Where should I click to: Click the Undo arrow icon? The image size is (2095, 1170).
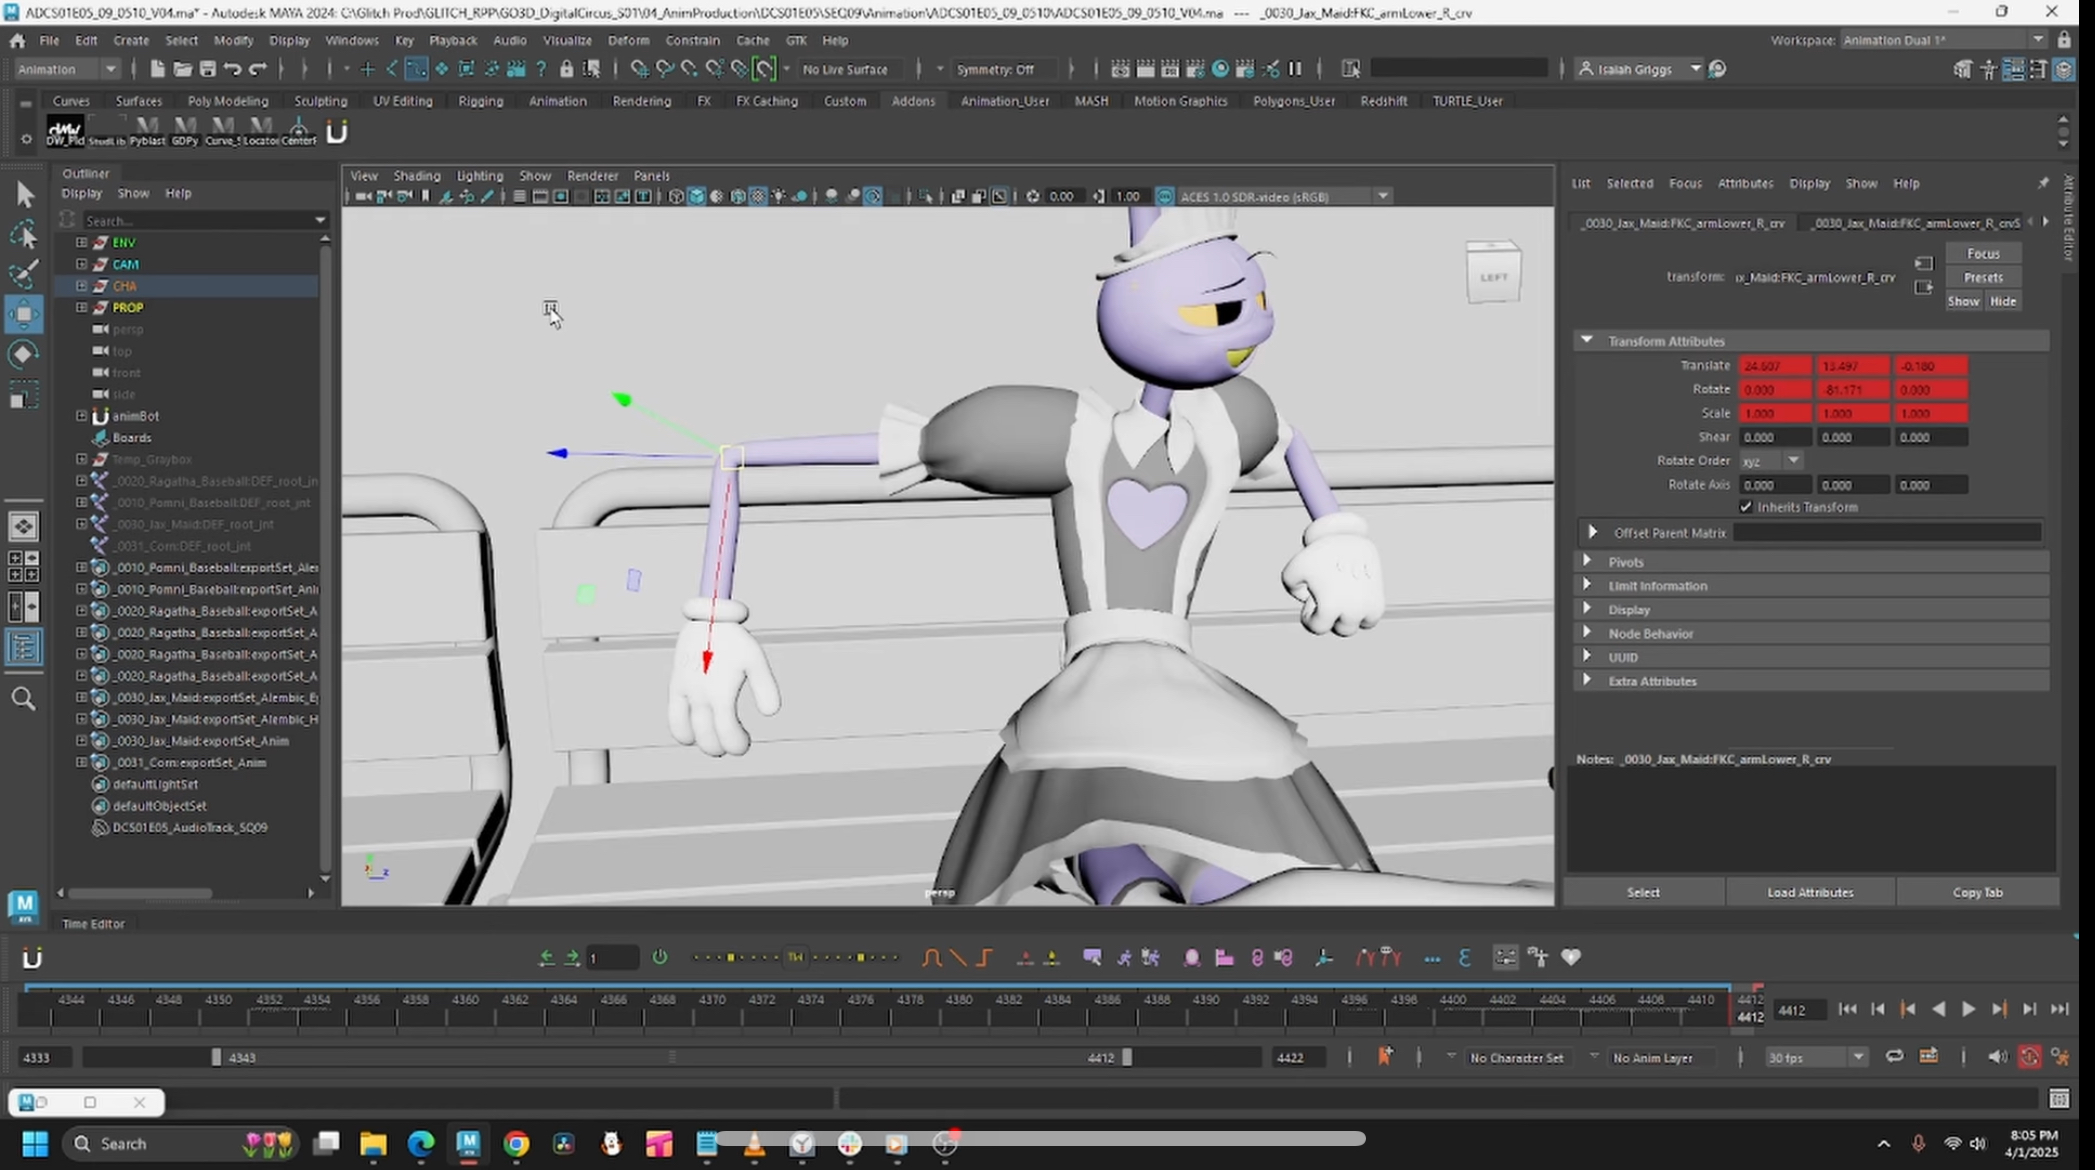tap(232, 69)
